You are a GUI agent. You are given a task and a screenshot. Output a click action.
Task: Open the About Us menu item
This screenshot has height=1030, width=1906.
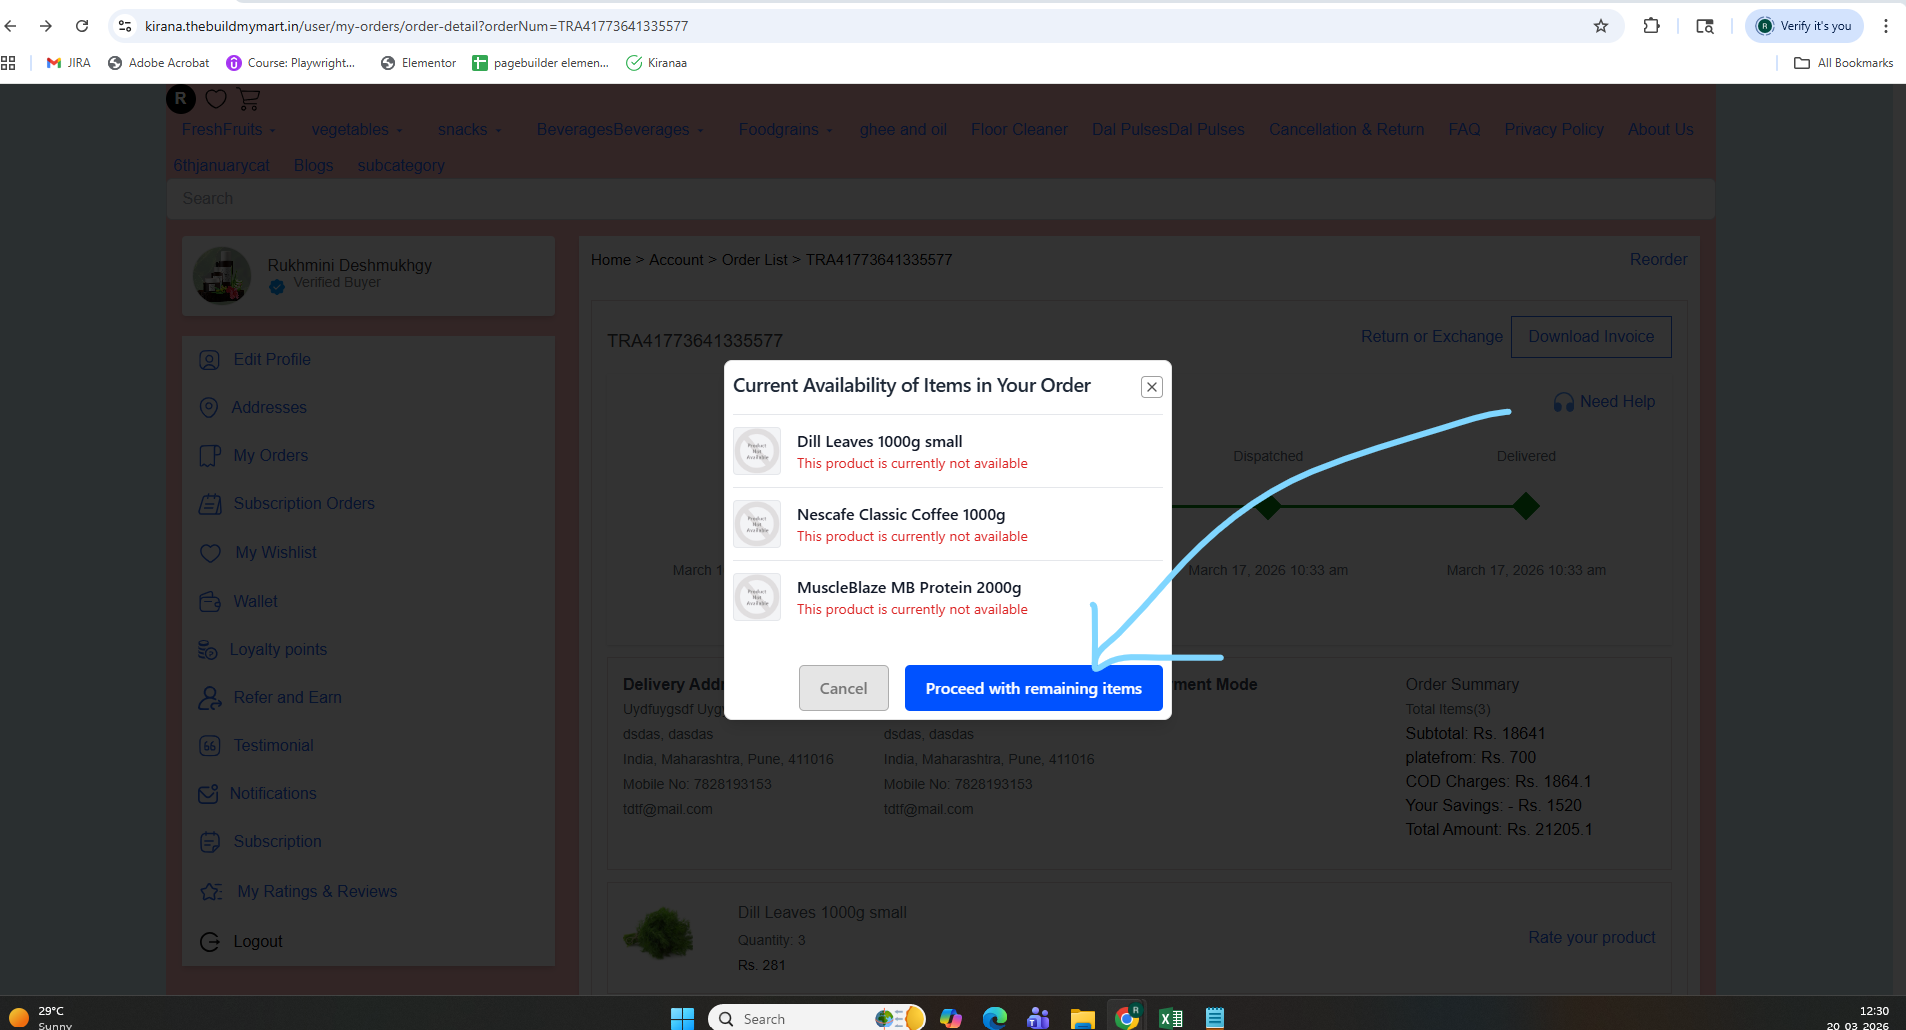tap(1661, 130)
